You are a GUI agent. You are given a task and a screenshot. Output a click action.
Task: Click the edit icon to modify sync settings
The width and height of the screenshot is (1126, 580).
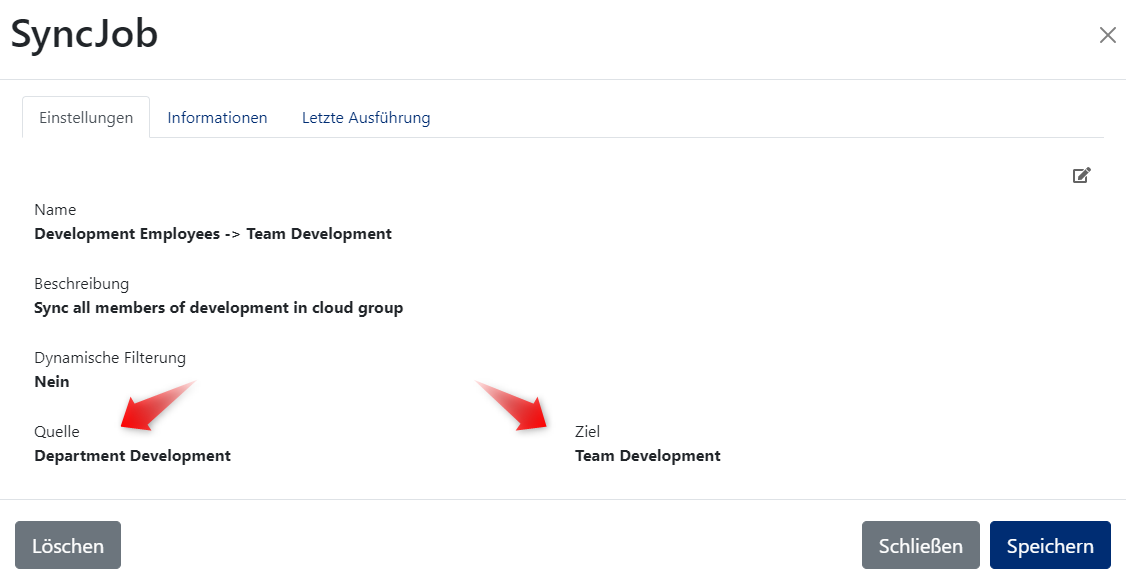pyautogui.click(x=1081, y=175)
